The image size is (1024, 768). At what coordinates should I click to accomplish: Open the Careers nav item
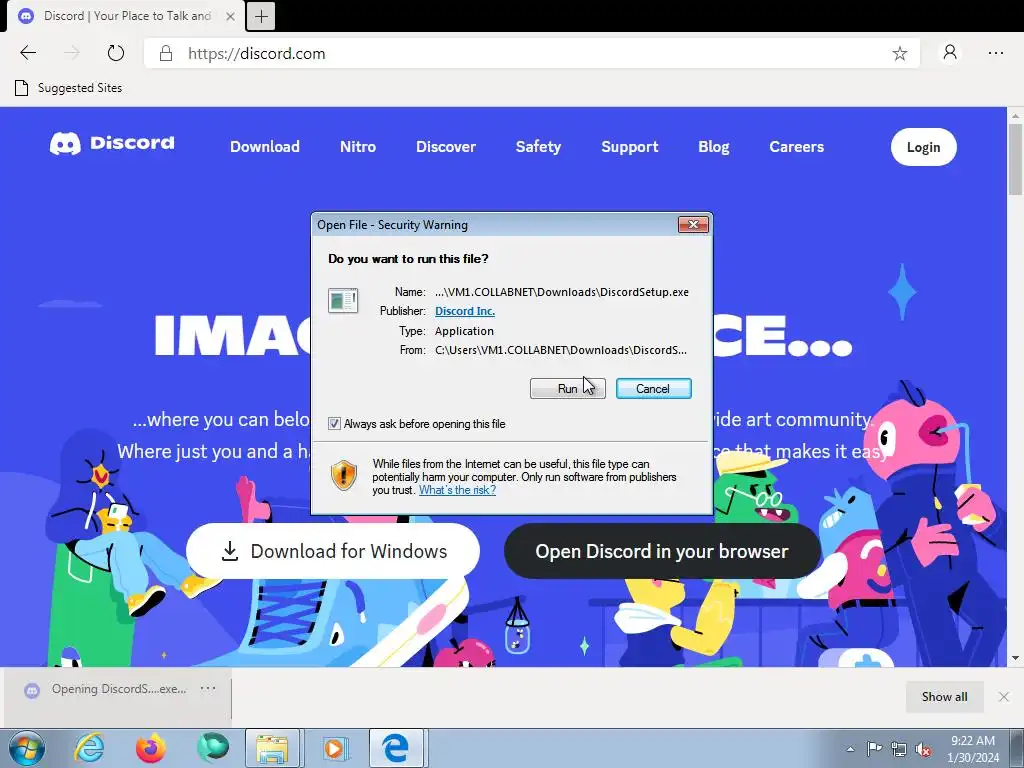coord(796,147)
